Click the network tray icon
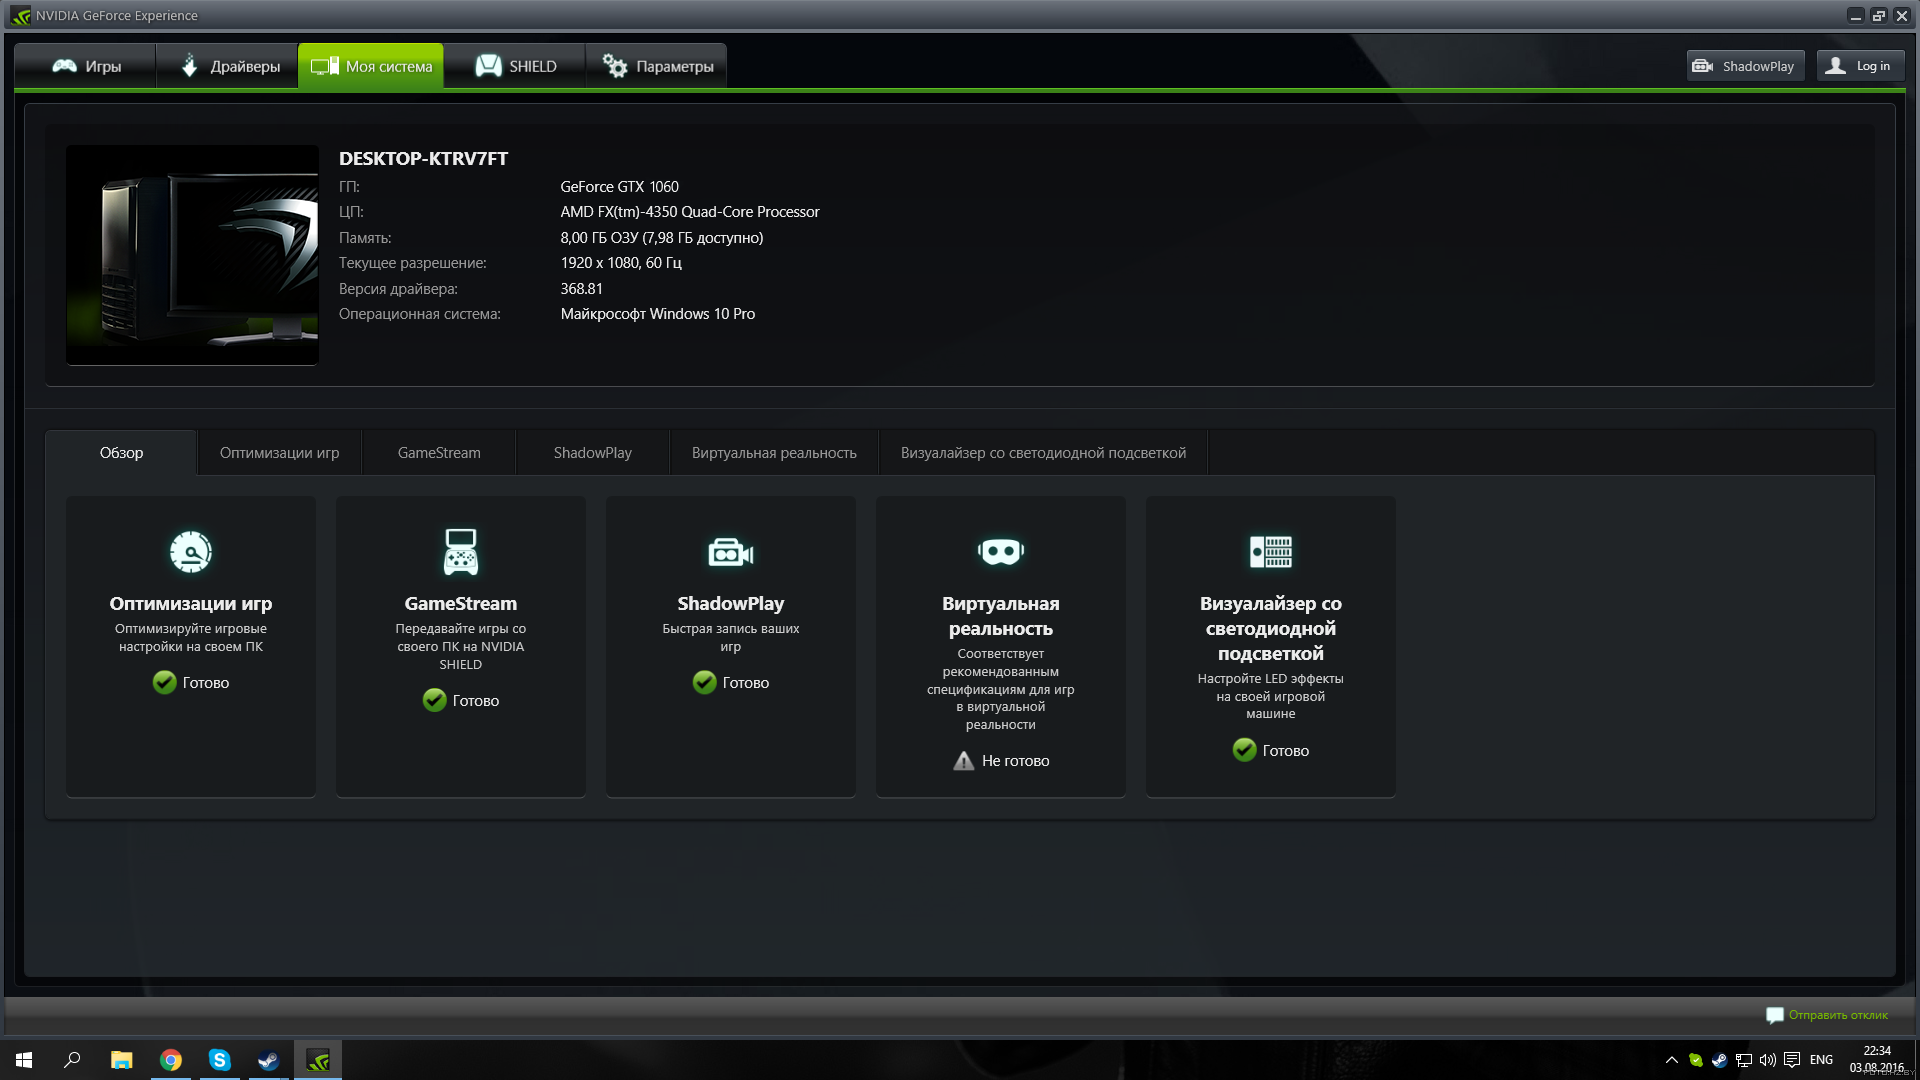 [1744, 1060]
